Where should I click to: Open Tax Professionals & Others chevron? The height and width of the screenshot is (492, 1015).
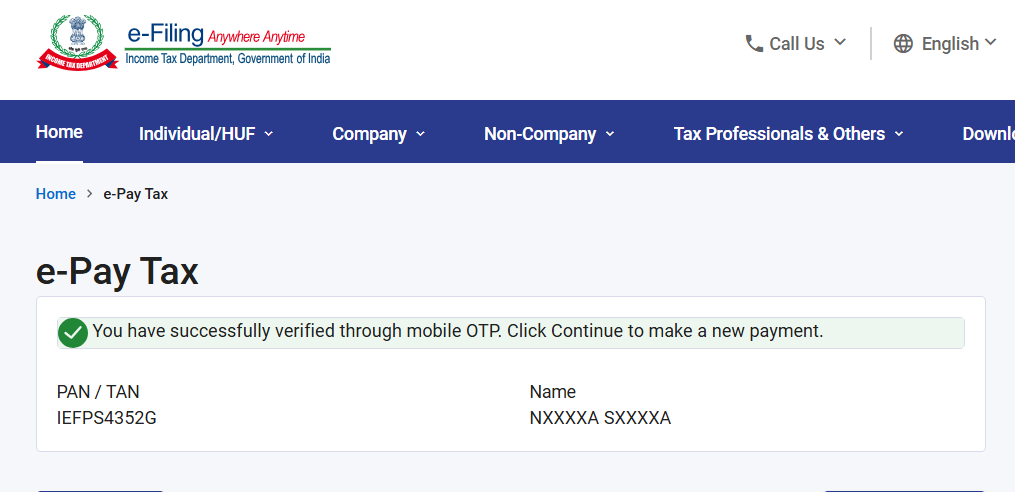pyautogui.click(x=898, y=134)
